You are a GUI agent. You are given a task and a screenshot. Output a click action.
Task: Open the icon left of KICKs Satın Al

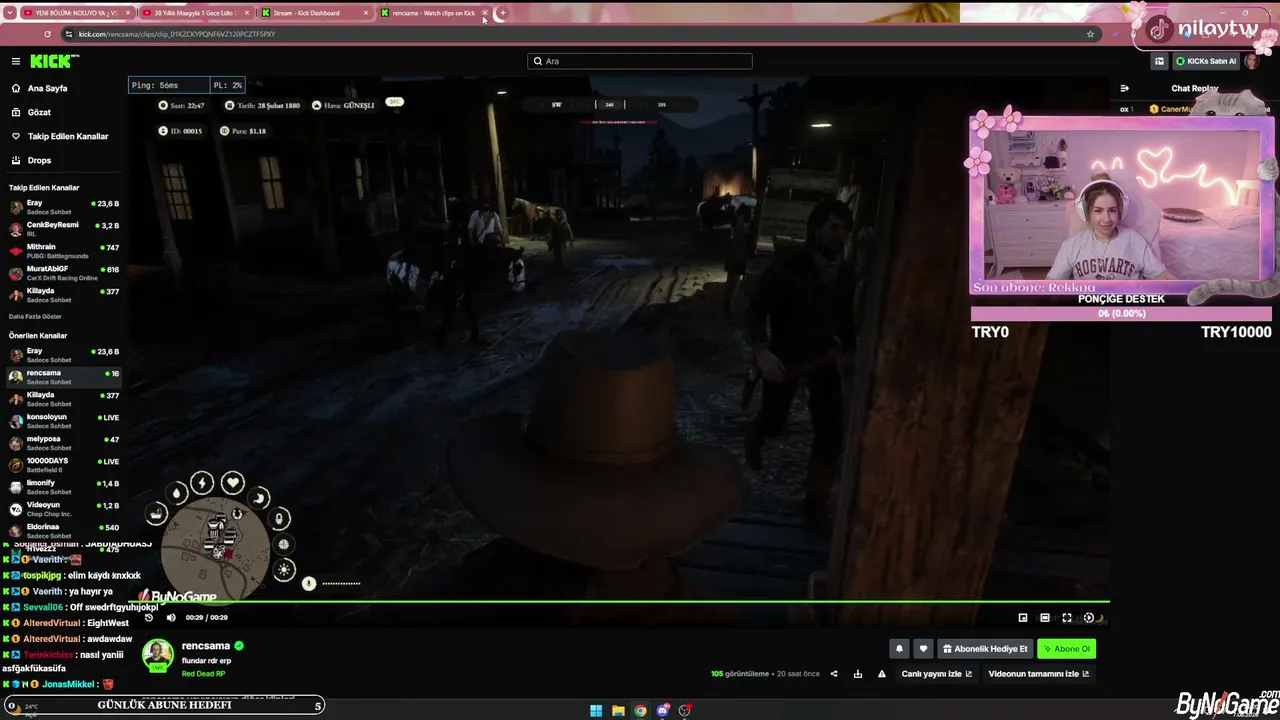tap(1159, 61)
